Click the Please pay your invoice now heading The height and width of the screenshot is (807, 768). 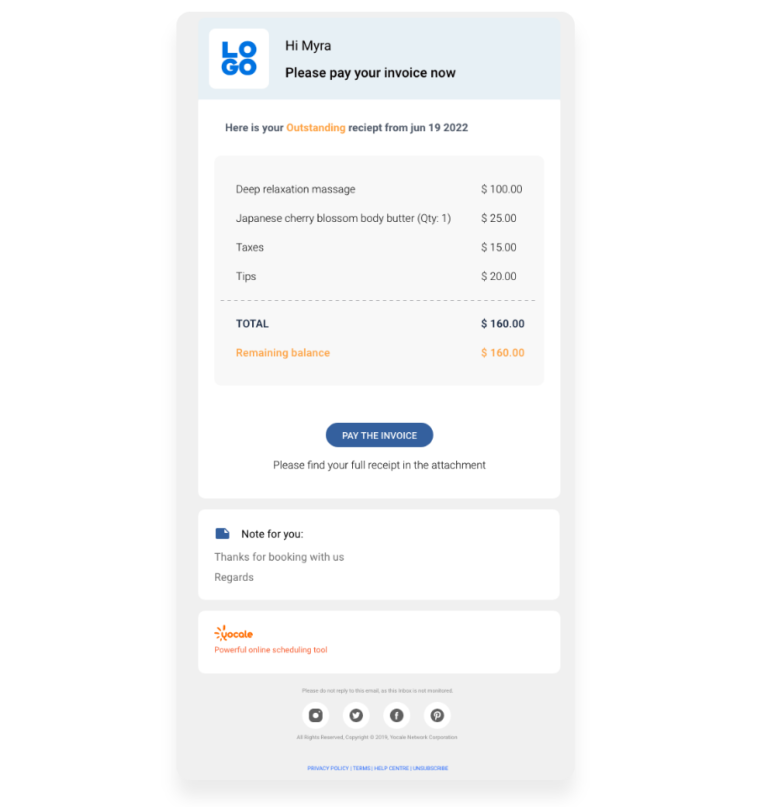coord(371,73)
